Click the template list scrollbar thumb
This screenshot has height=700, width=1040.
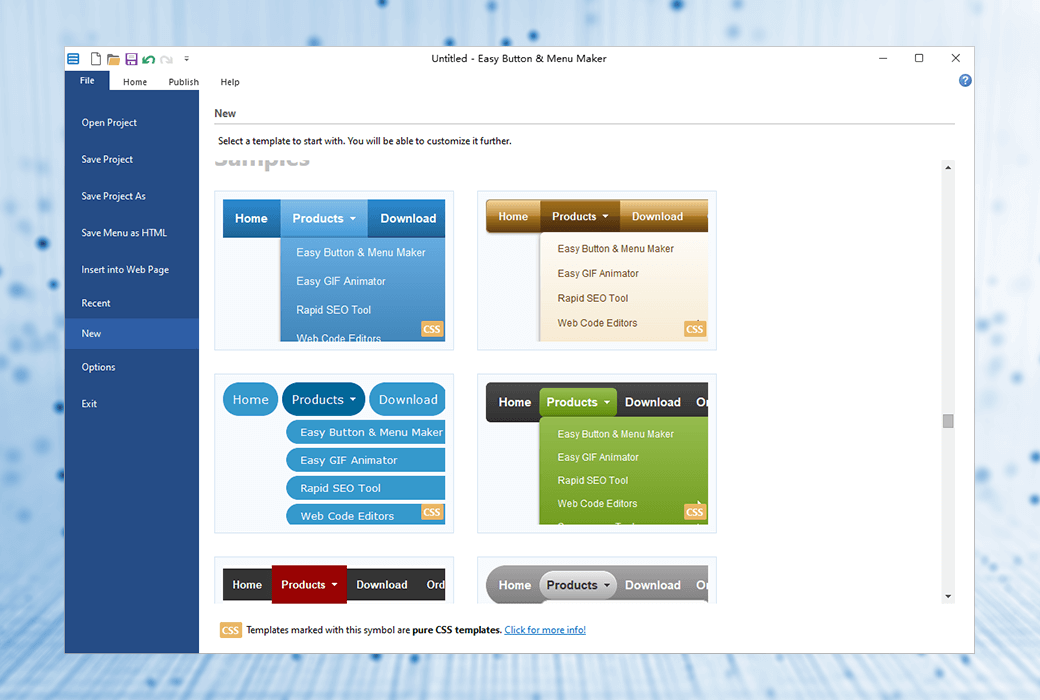pyautogui.click(x=948, y=421)
